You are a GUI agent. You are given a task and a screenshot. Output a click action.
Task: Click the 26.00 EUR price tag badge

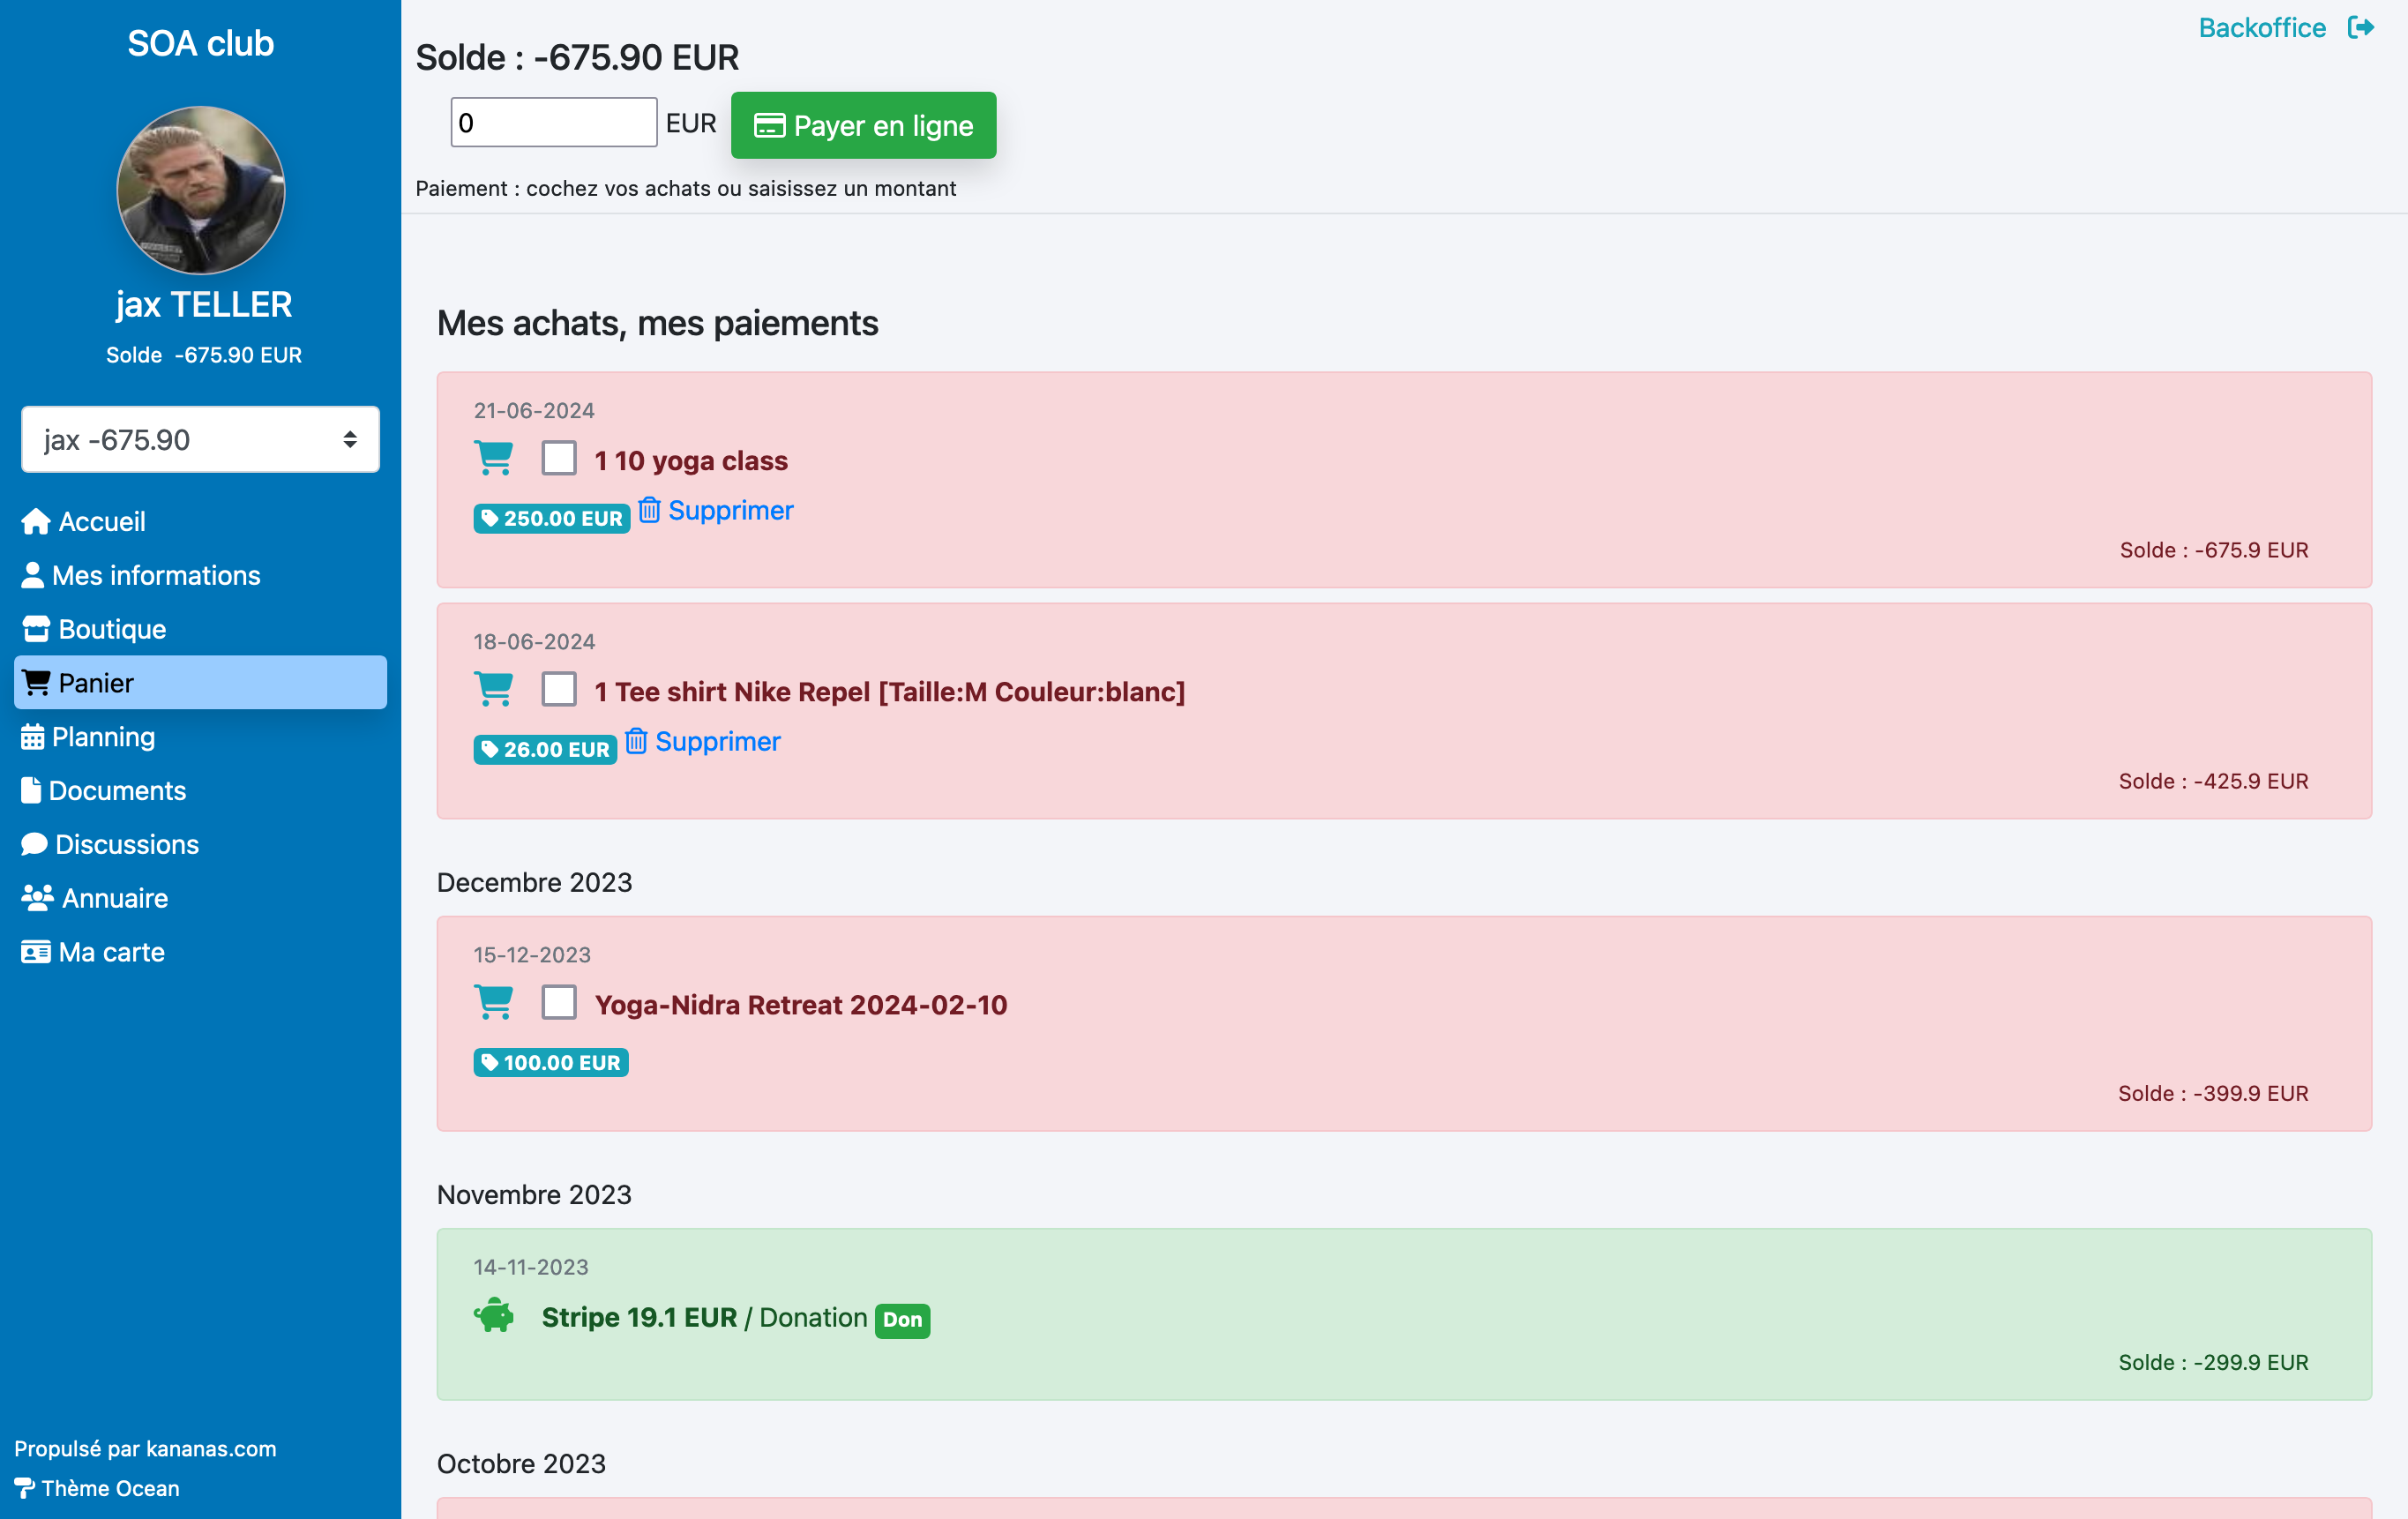(x=545, y=749)
